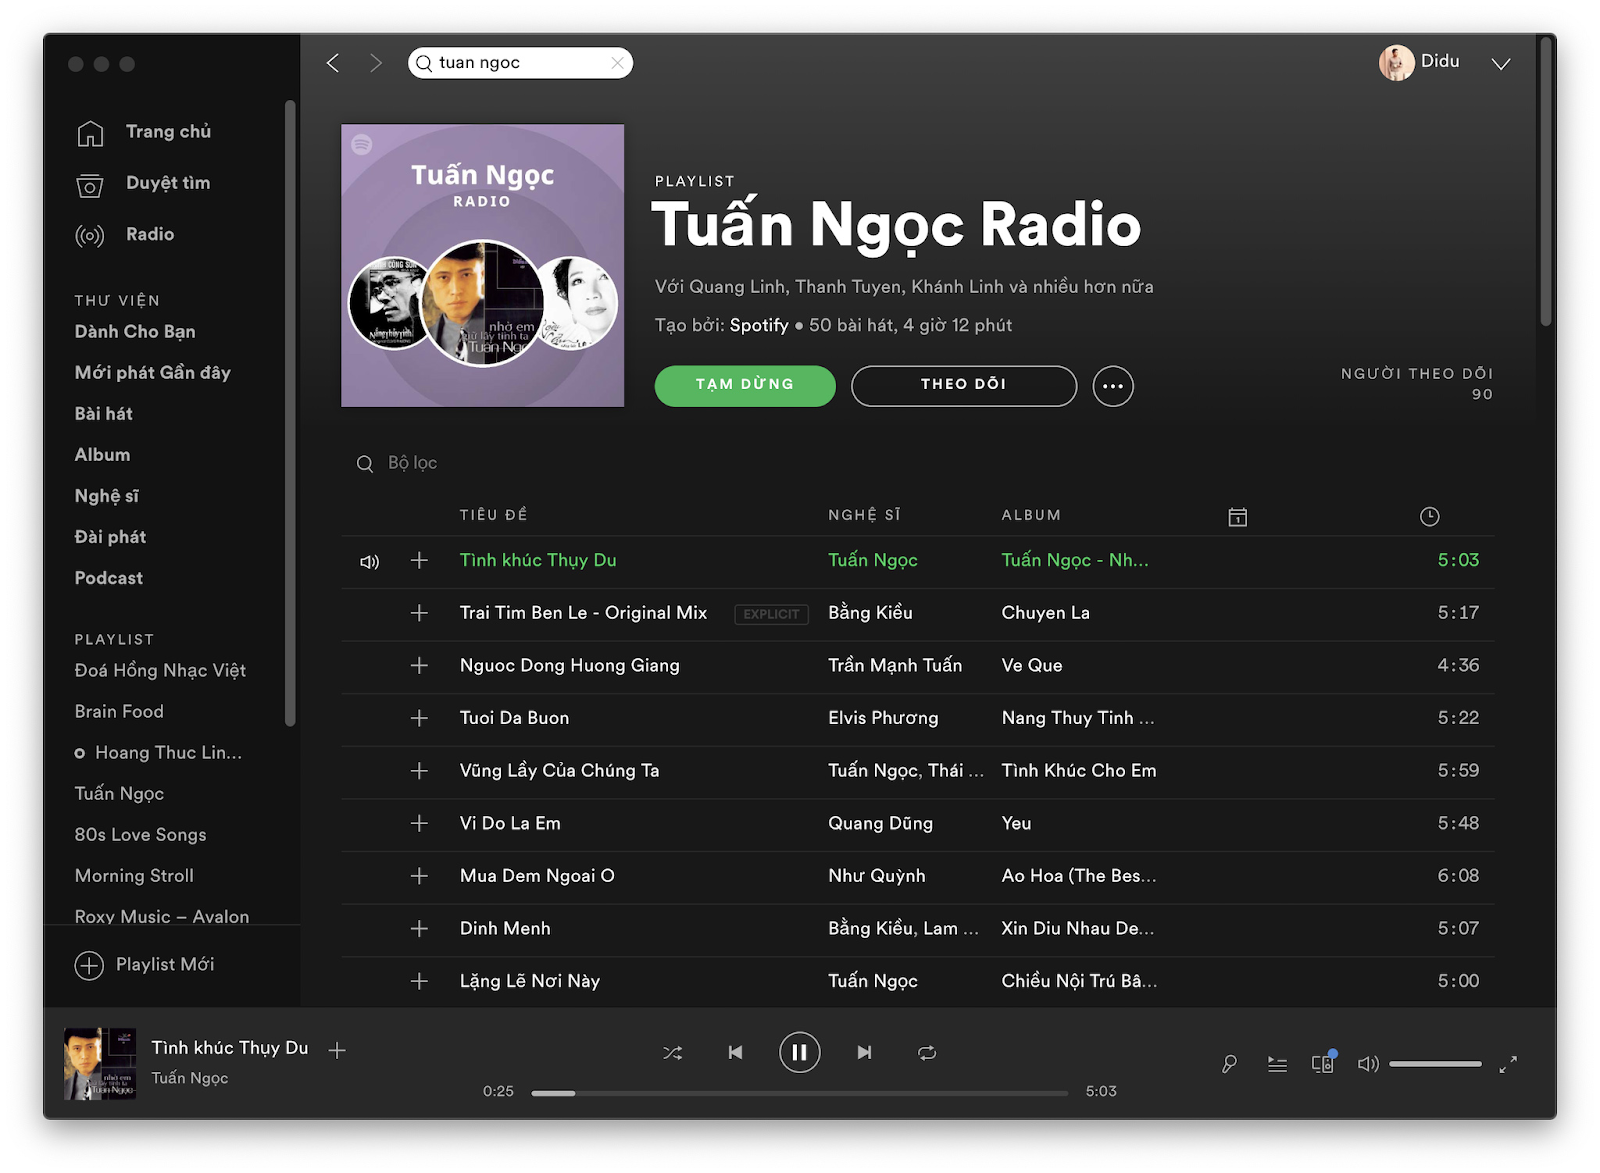The width and height of the screenshot is (1600, 1173).
Task: Open Mới phát Gần đây section
Action: point(152,373)
